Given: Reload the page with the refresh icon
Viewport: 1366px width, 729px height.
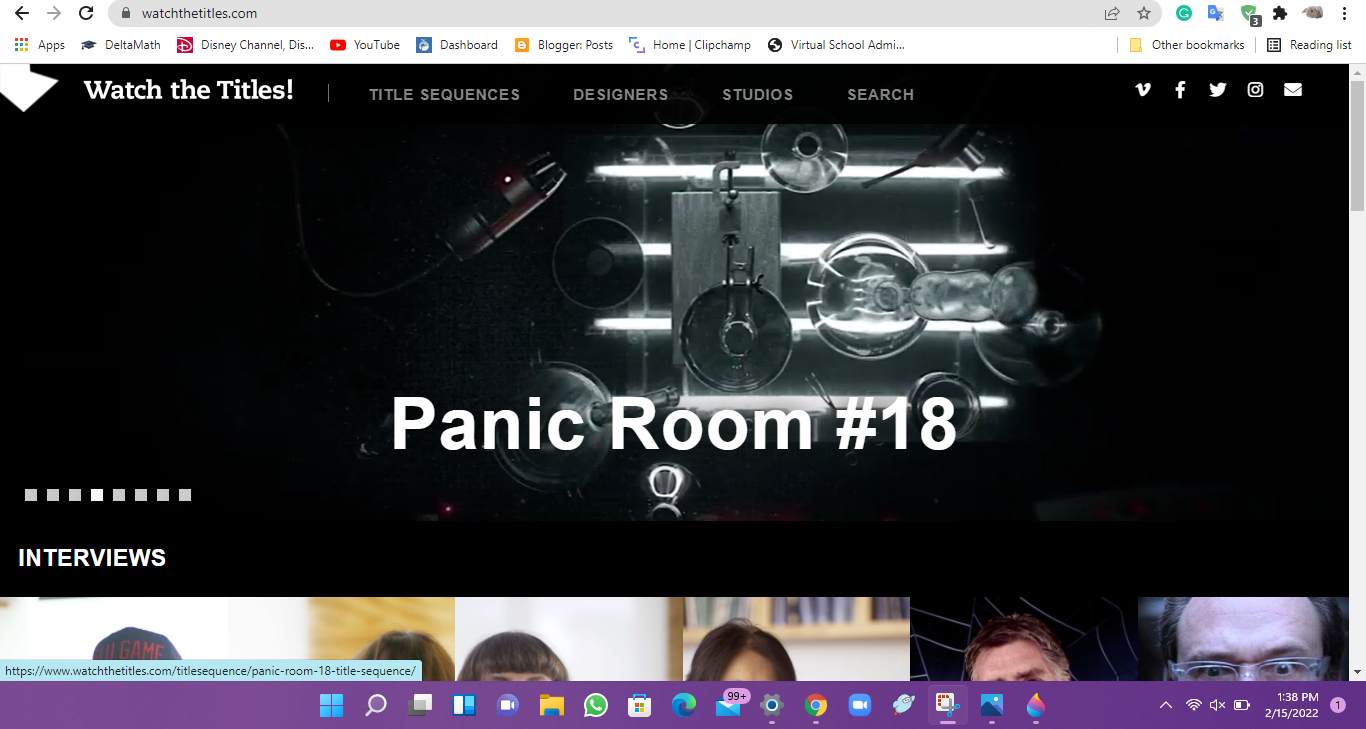Looking at the screenshot, I should click(86, 14).
